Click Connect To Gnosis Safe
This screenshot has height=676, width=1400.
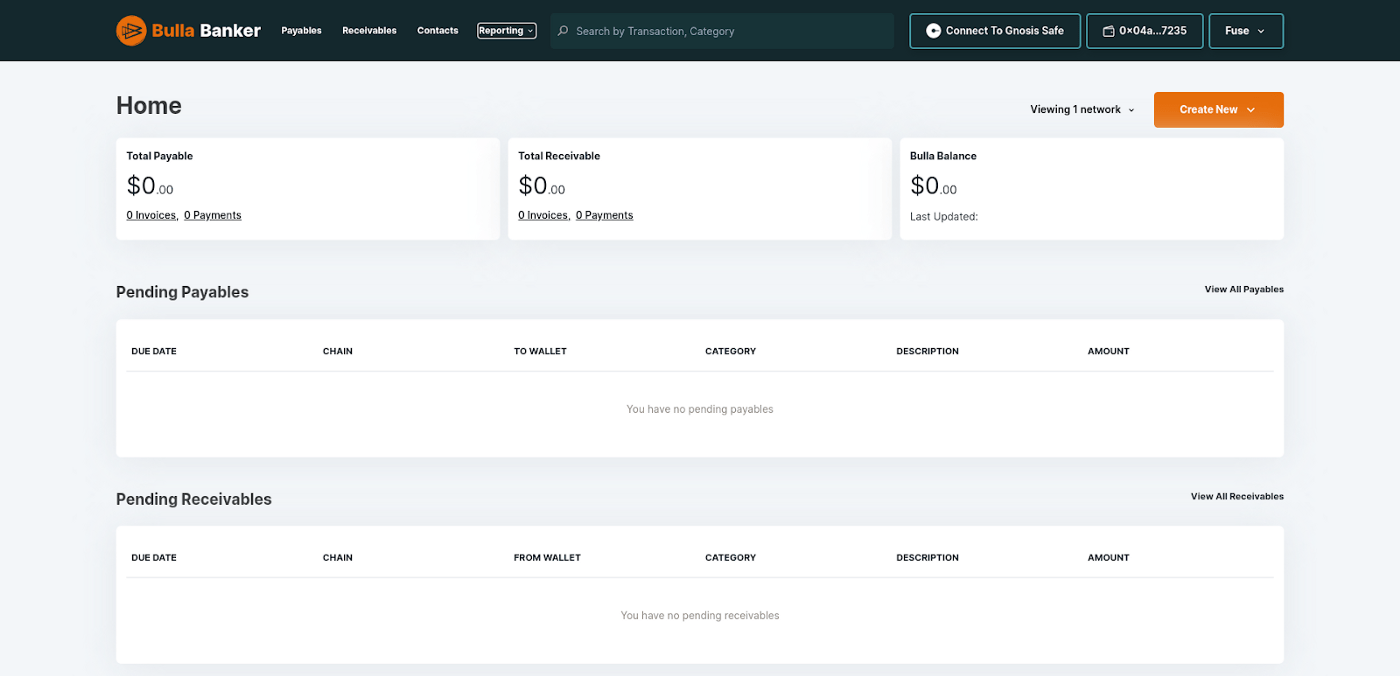click(994, 30)
